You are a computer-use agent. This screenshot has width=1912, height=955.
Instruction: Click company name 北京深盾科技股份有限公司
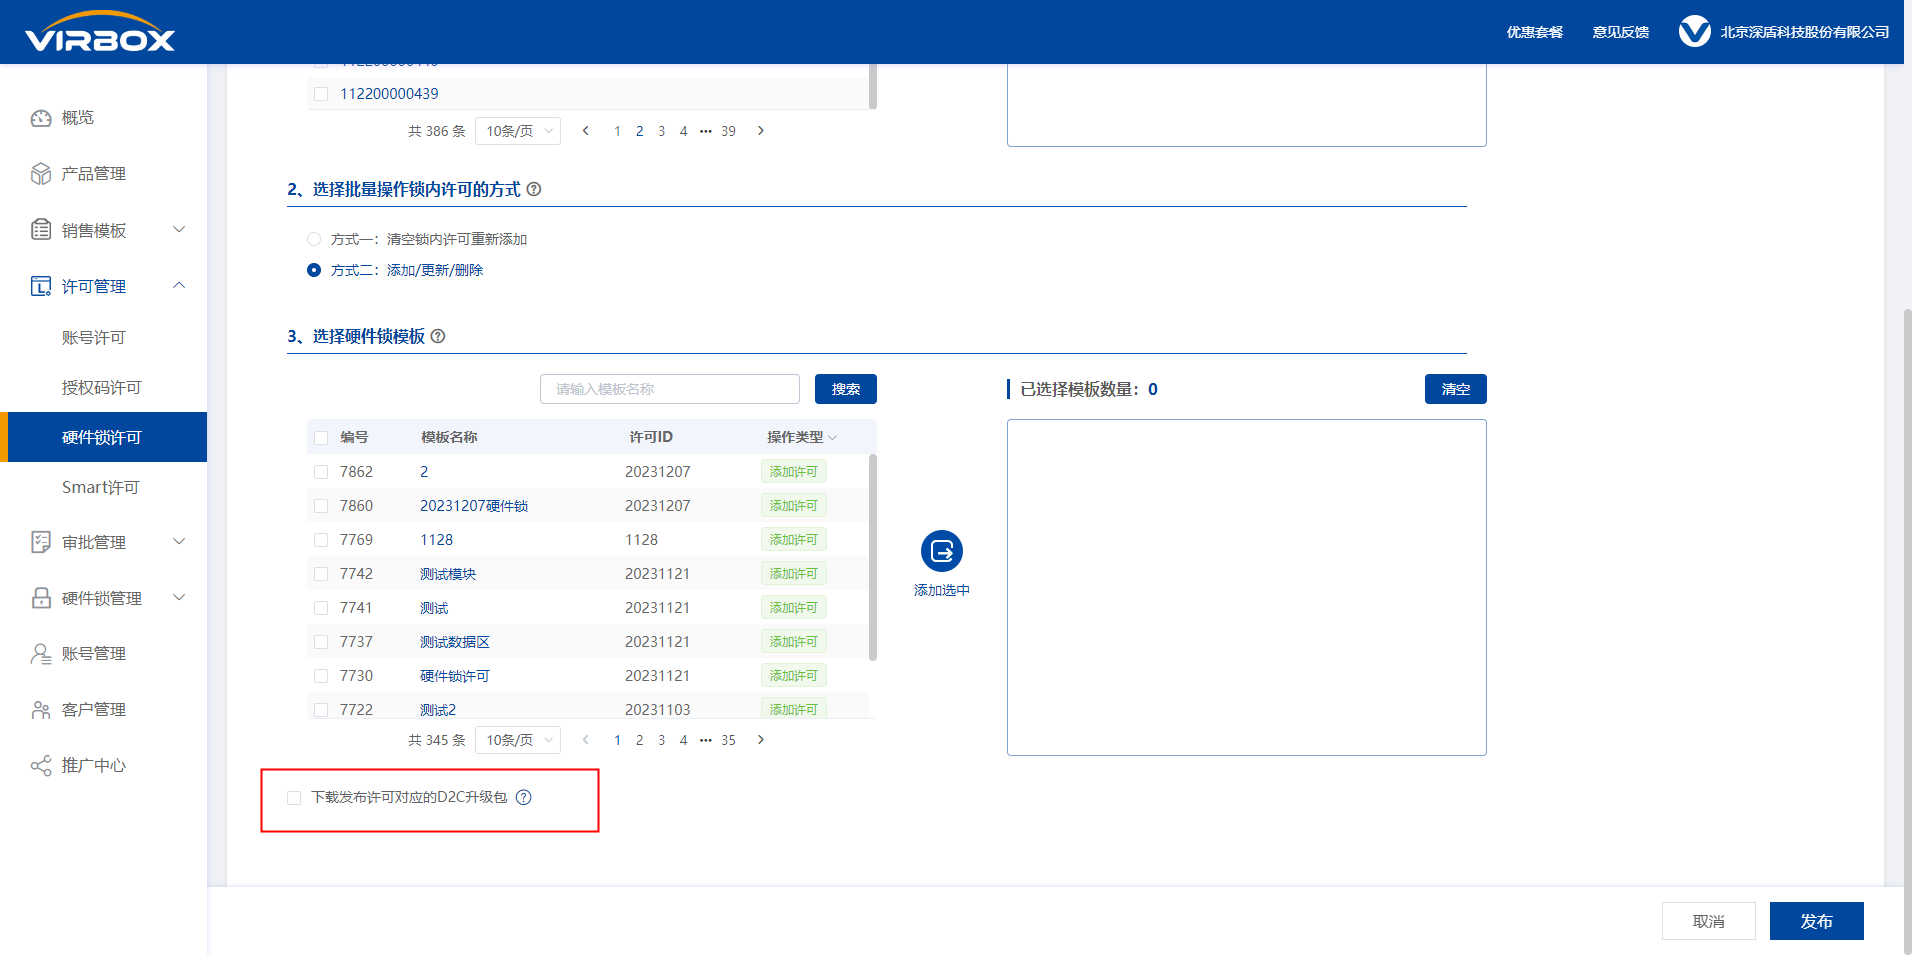(1805, 32)
